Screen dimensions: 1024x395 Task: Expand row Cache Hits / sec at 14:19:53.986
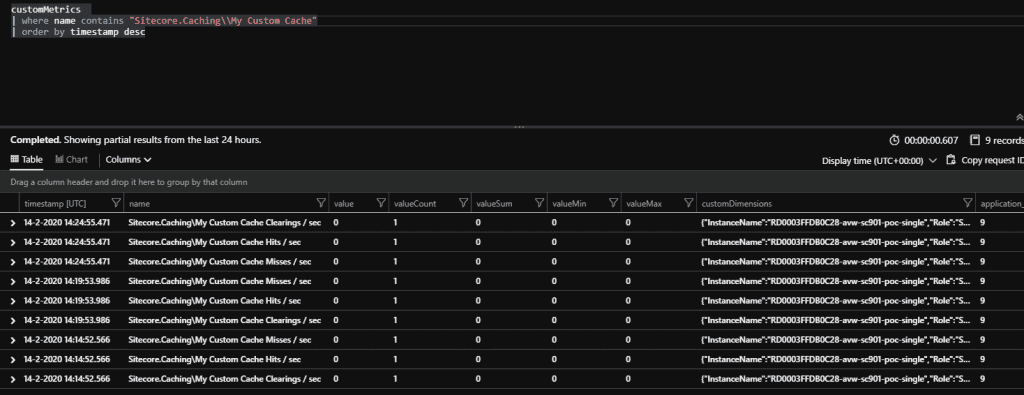coord(12,301)
